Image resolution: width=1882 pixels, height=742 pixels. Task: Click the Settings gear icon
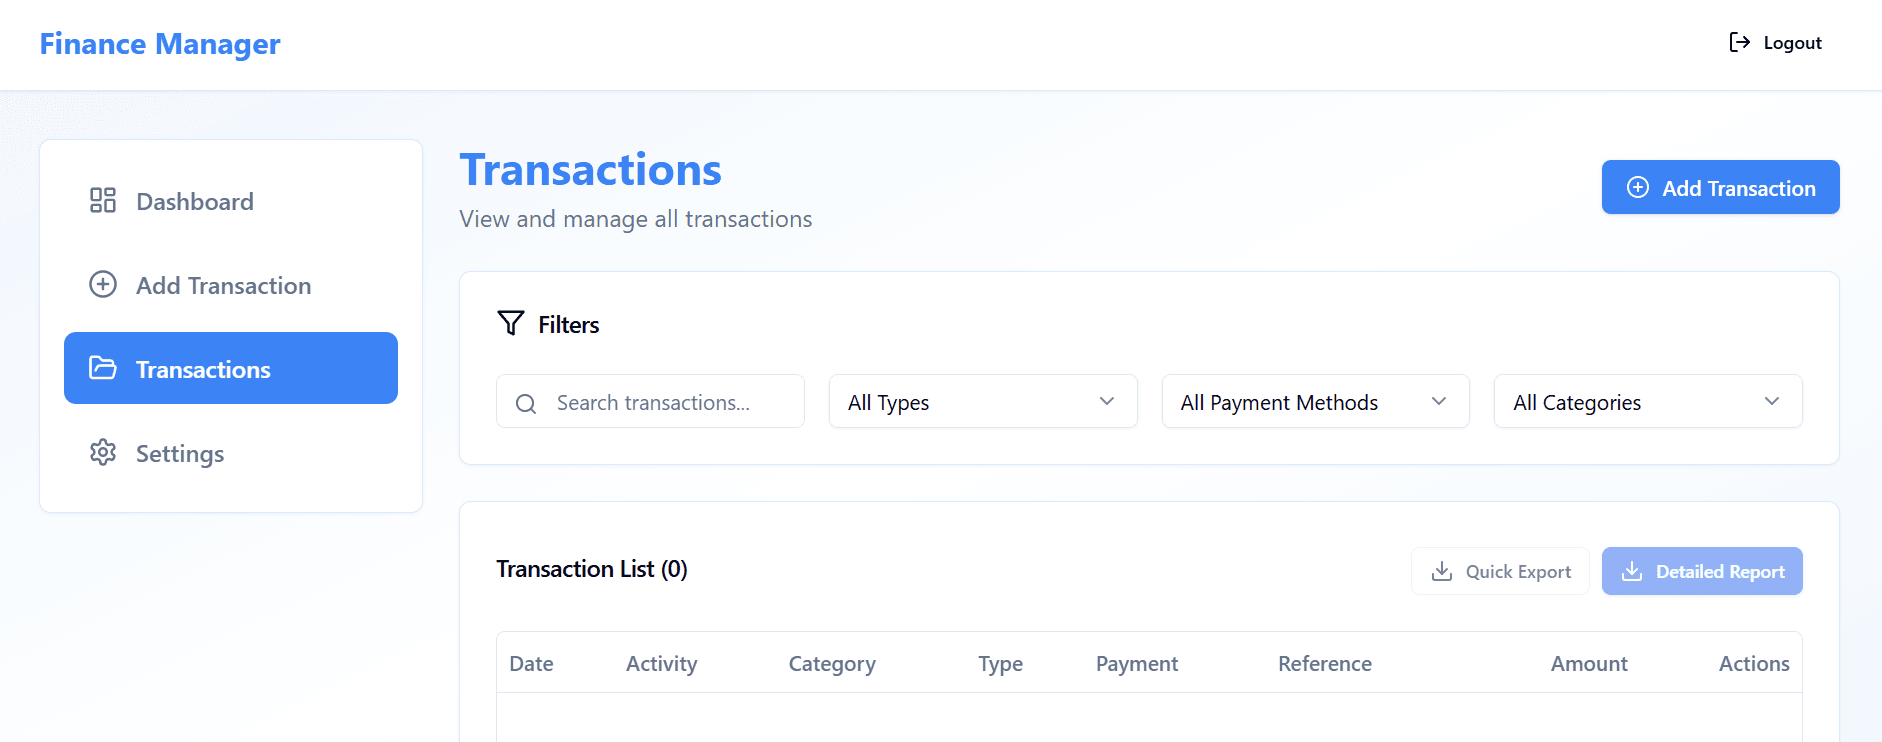[x=103, y=453]
